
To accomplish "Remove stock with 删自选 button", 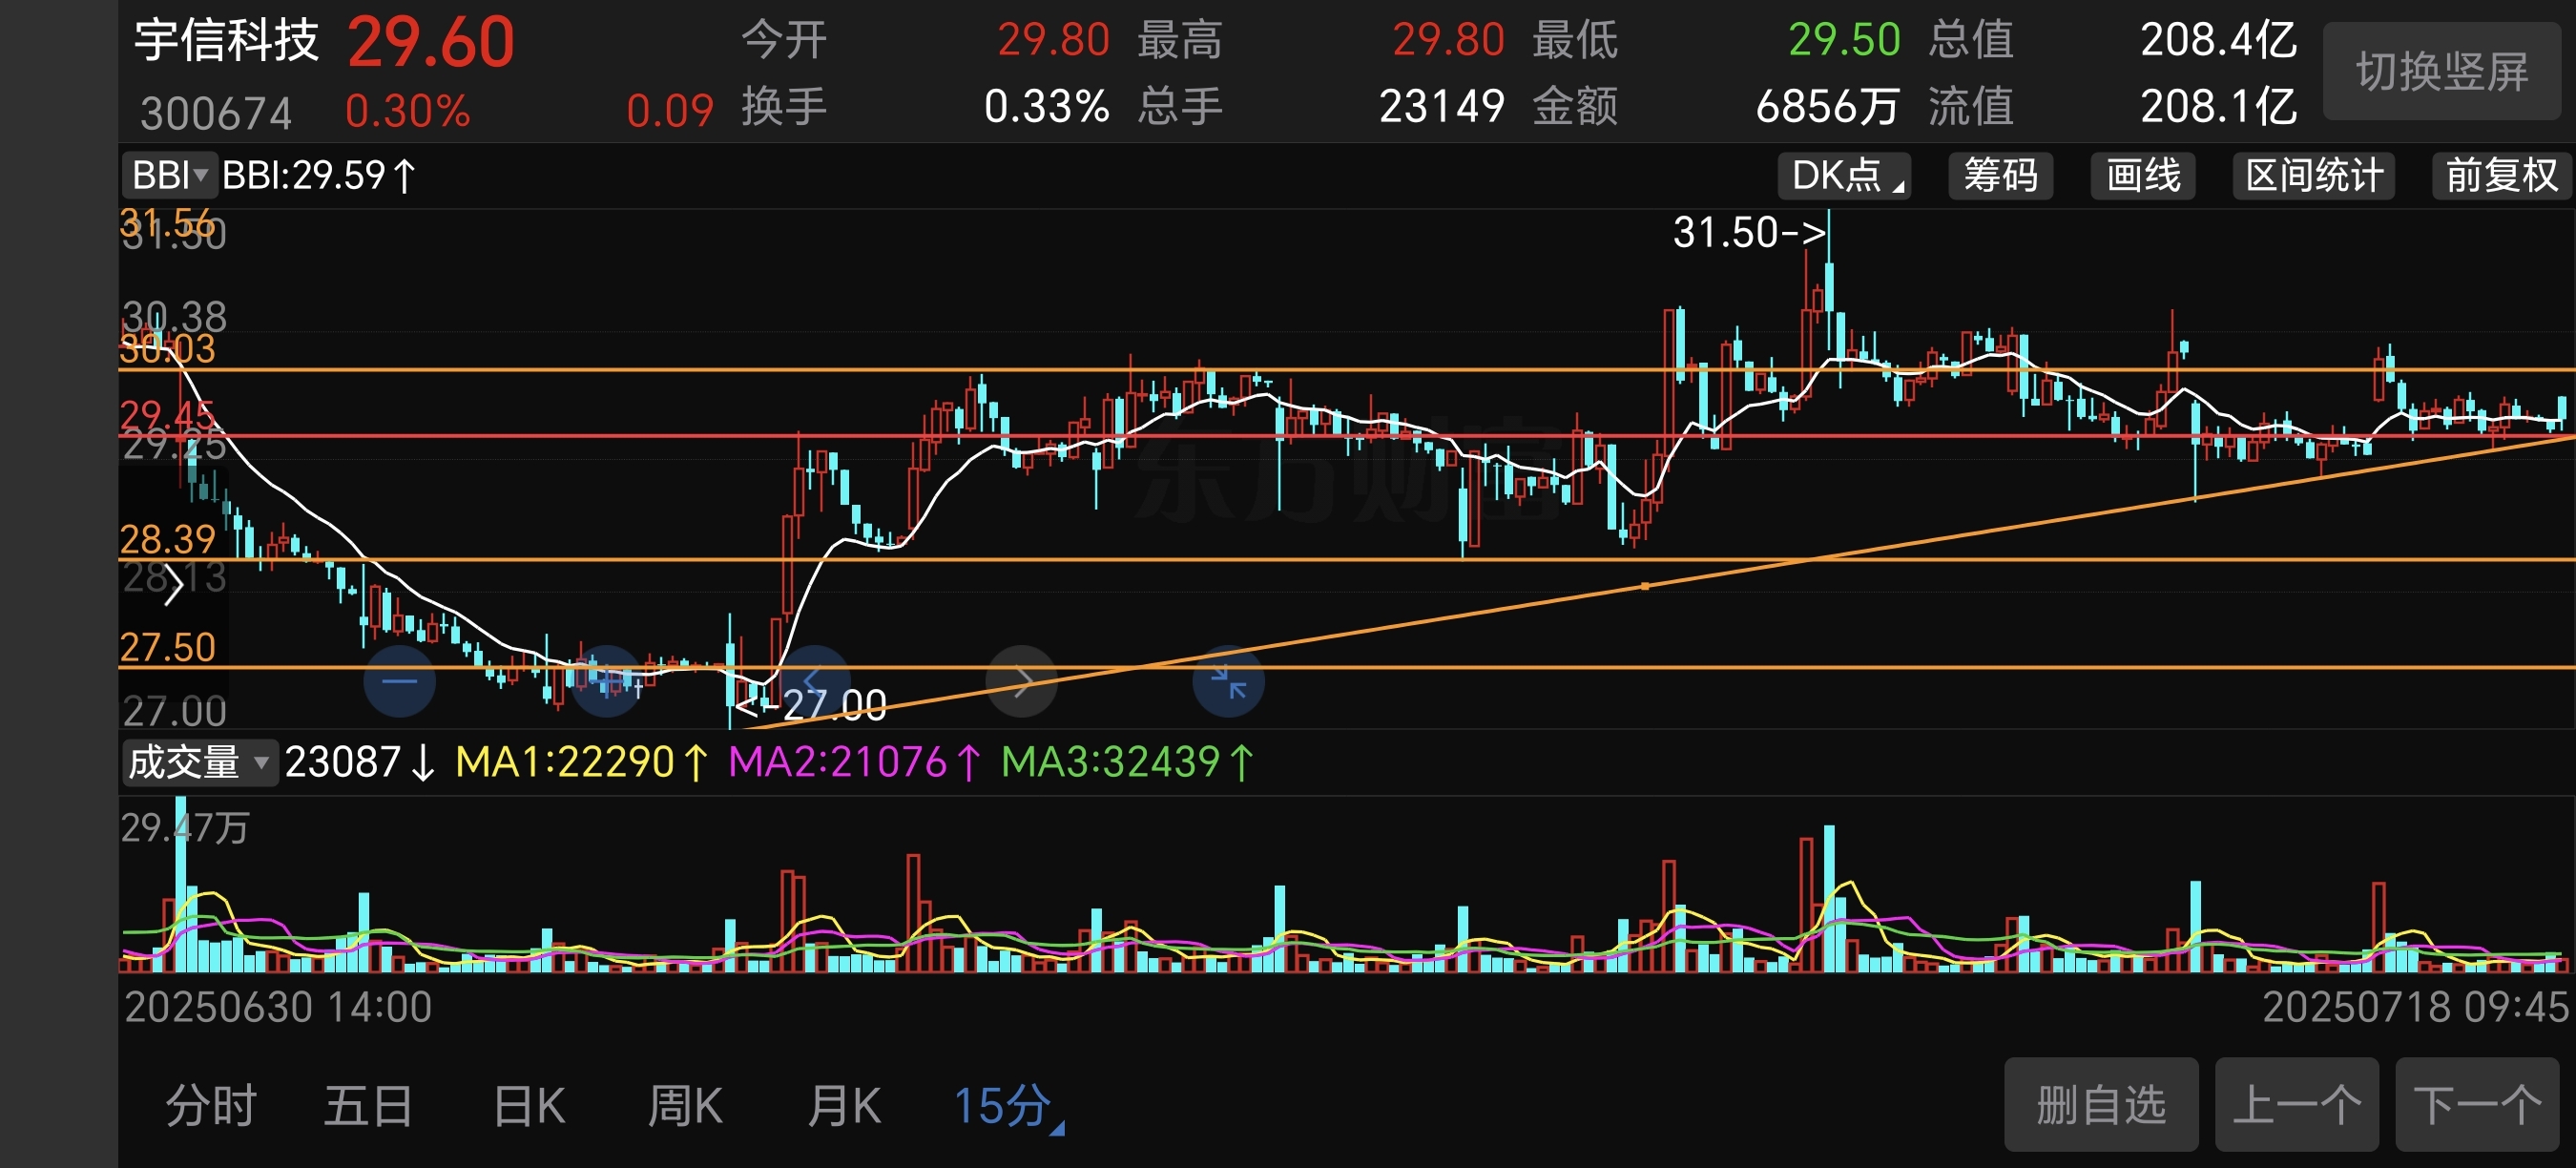I will (x=2101, y=1105).
